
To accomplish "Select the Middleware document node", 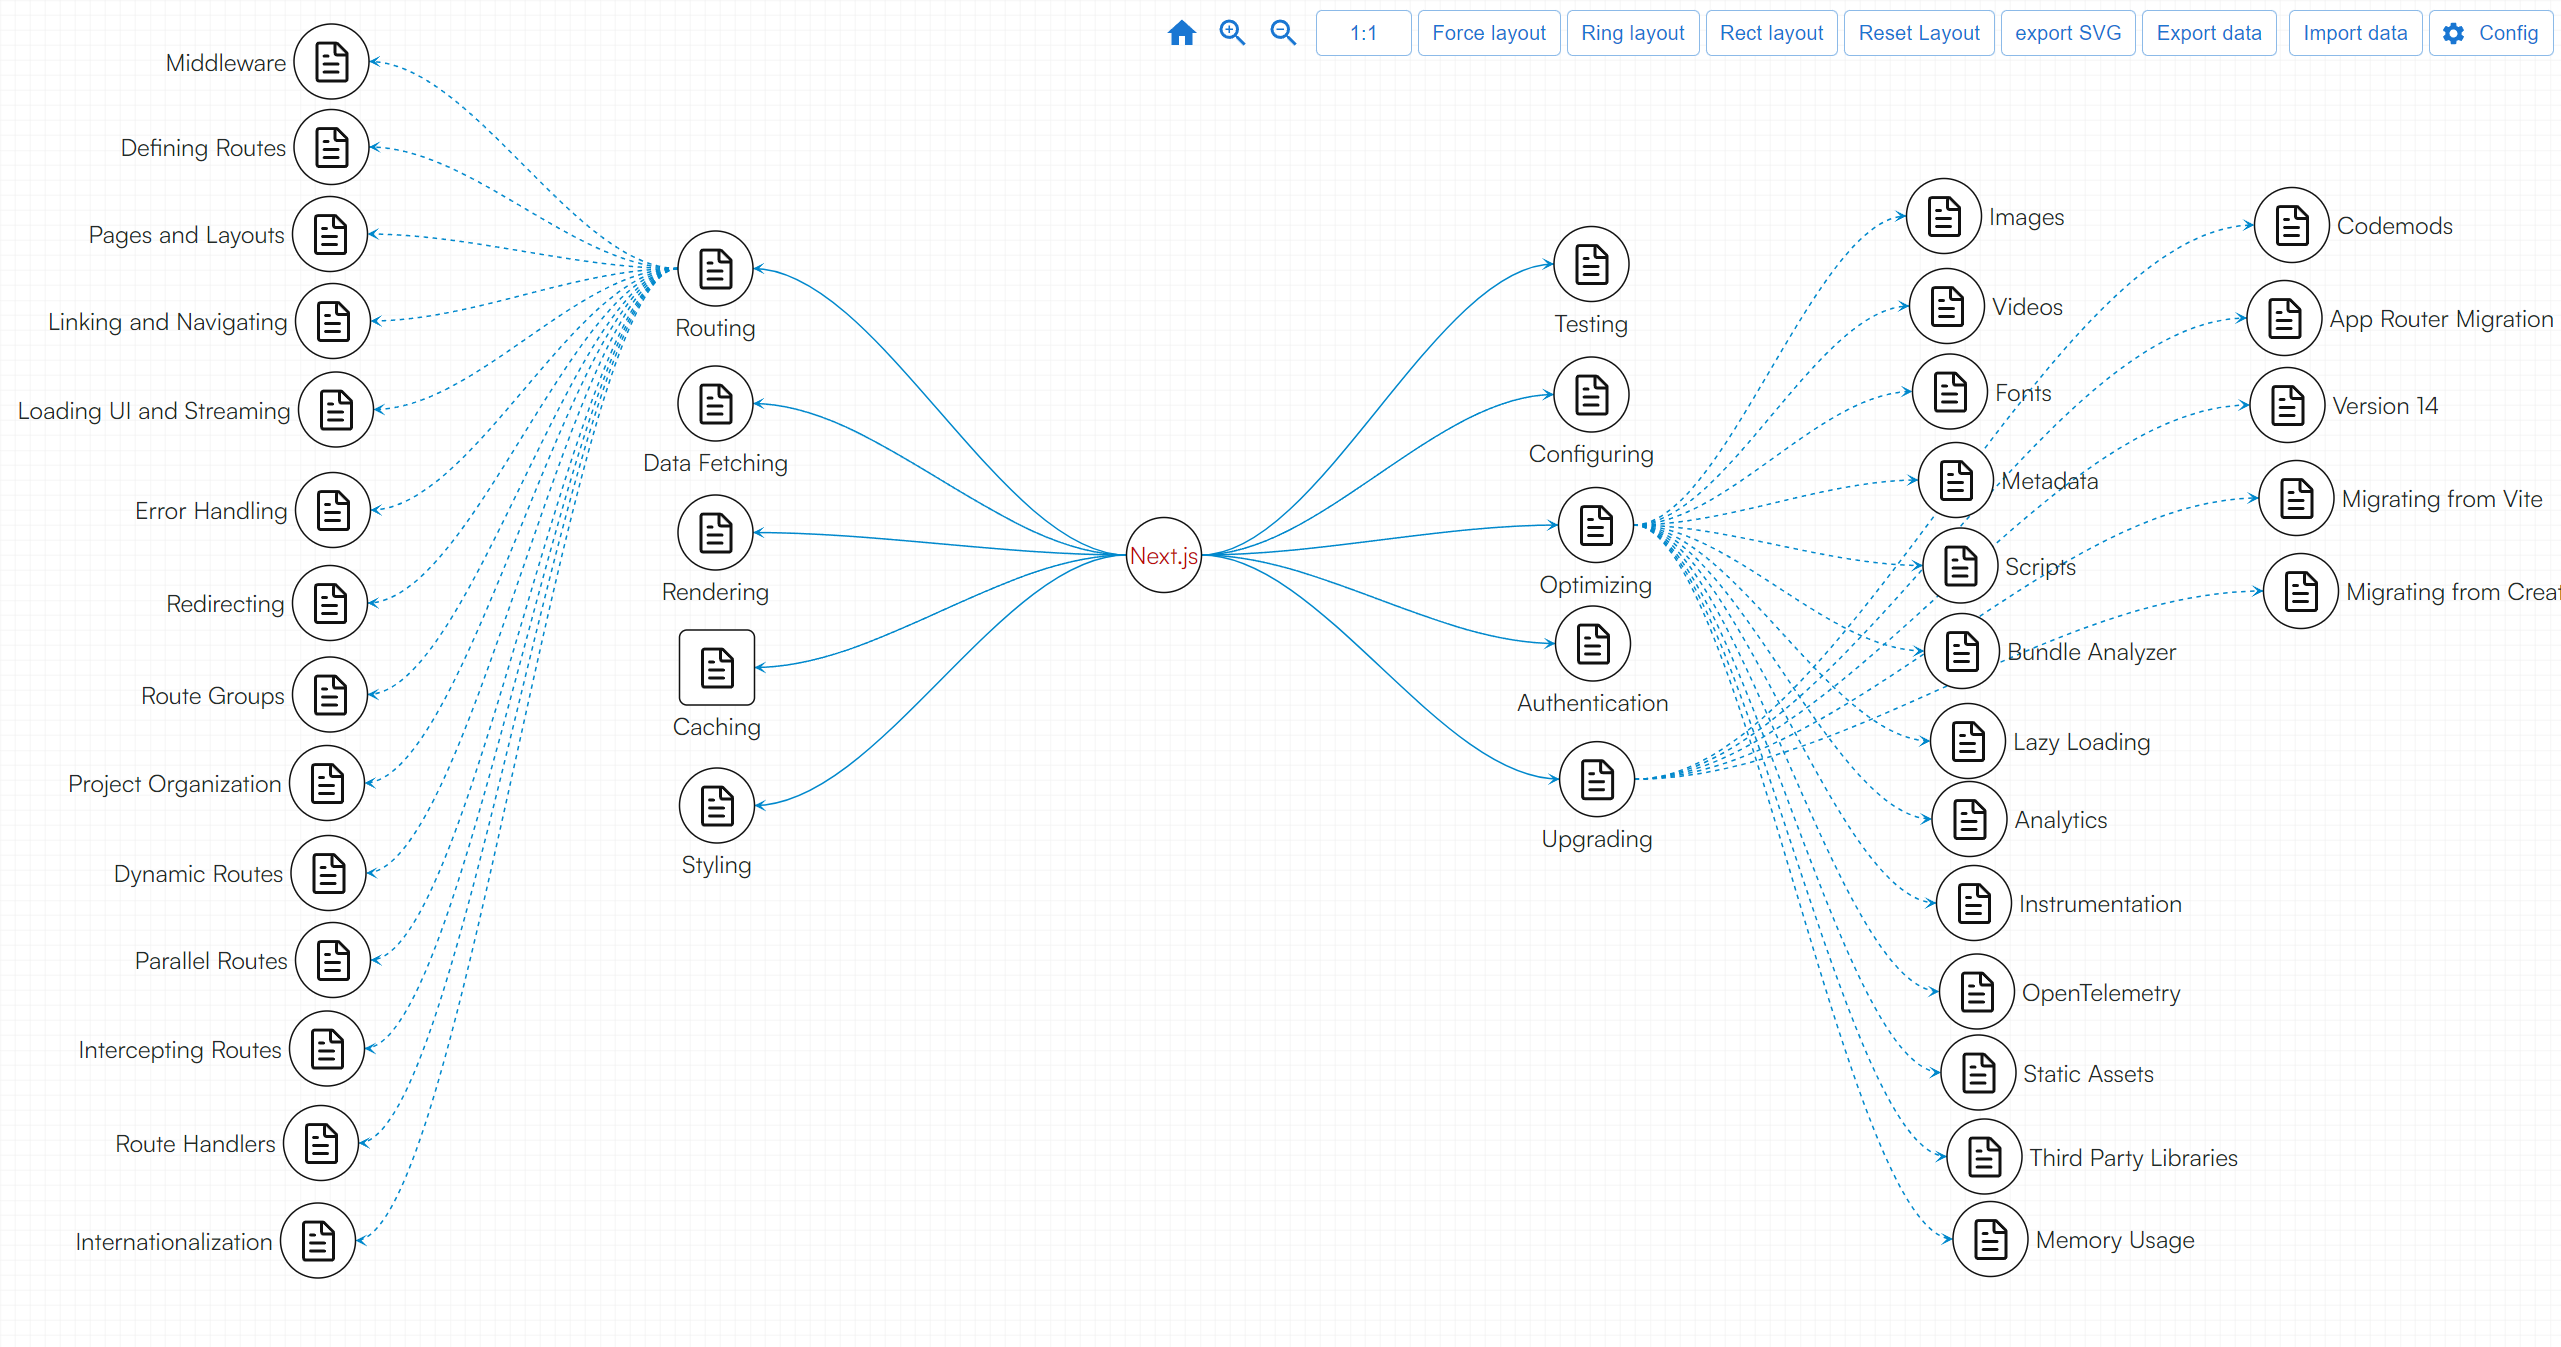I will coord(331,62).
